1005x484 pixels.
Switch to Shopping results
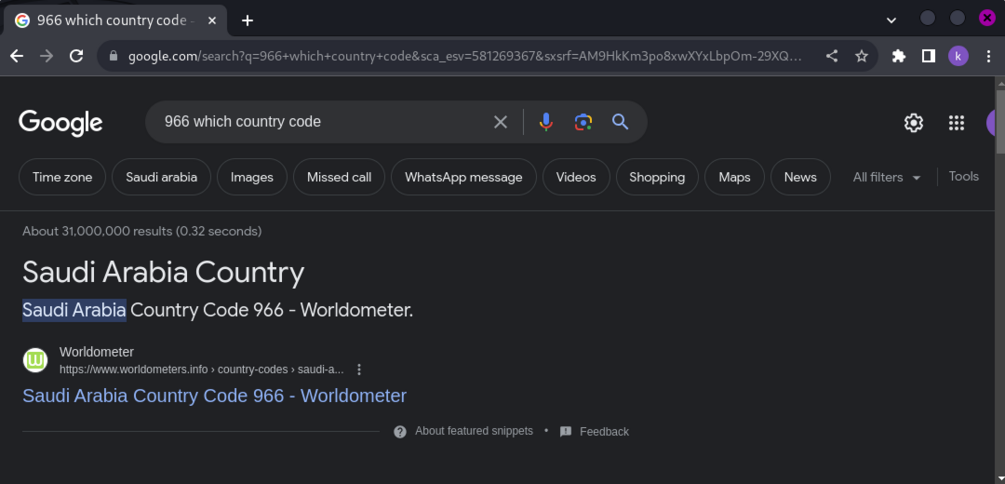tap(657, 177)
